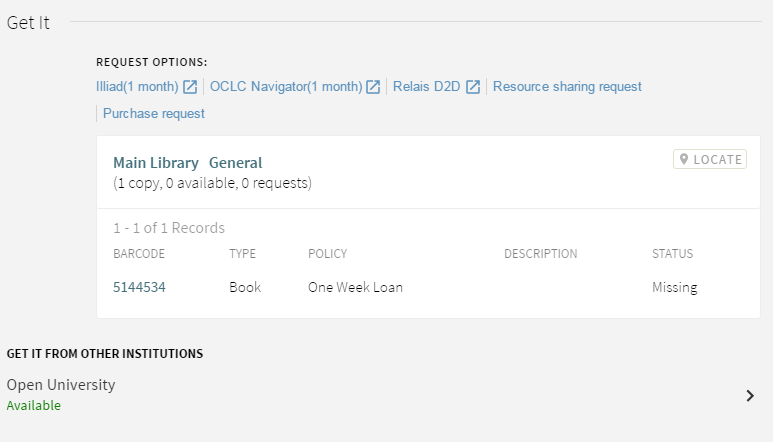Click the Get It section heading
This screenshot has width=773, height=442.
pyautogui.click(x=28, y=23)
